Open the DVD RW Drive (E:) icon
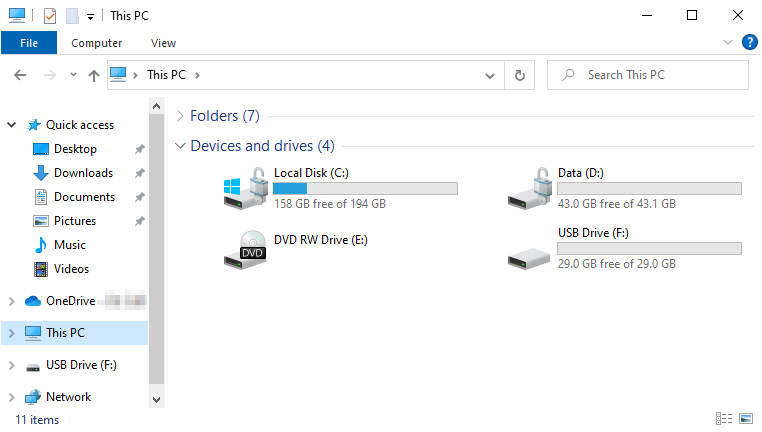 coord(244,249)
